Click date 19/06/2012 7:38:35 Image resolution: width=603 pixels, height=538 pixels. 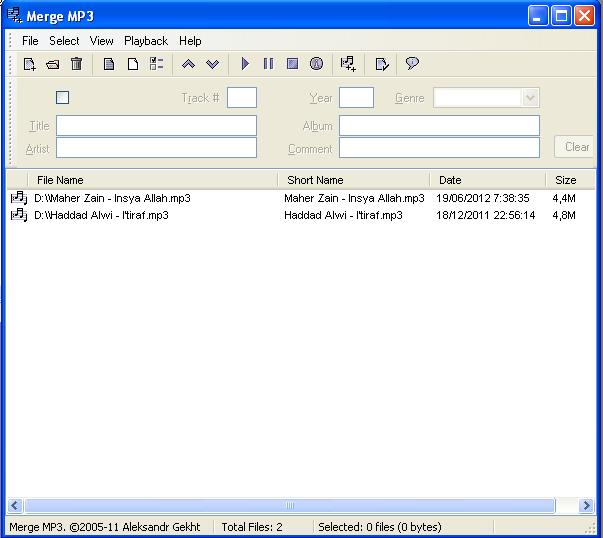pyautogui.click(x=483, y=198)
